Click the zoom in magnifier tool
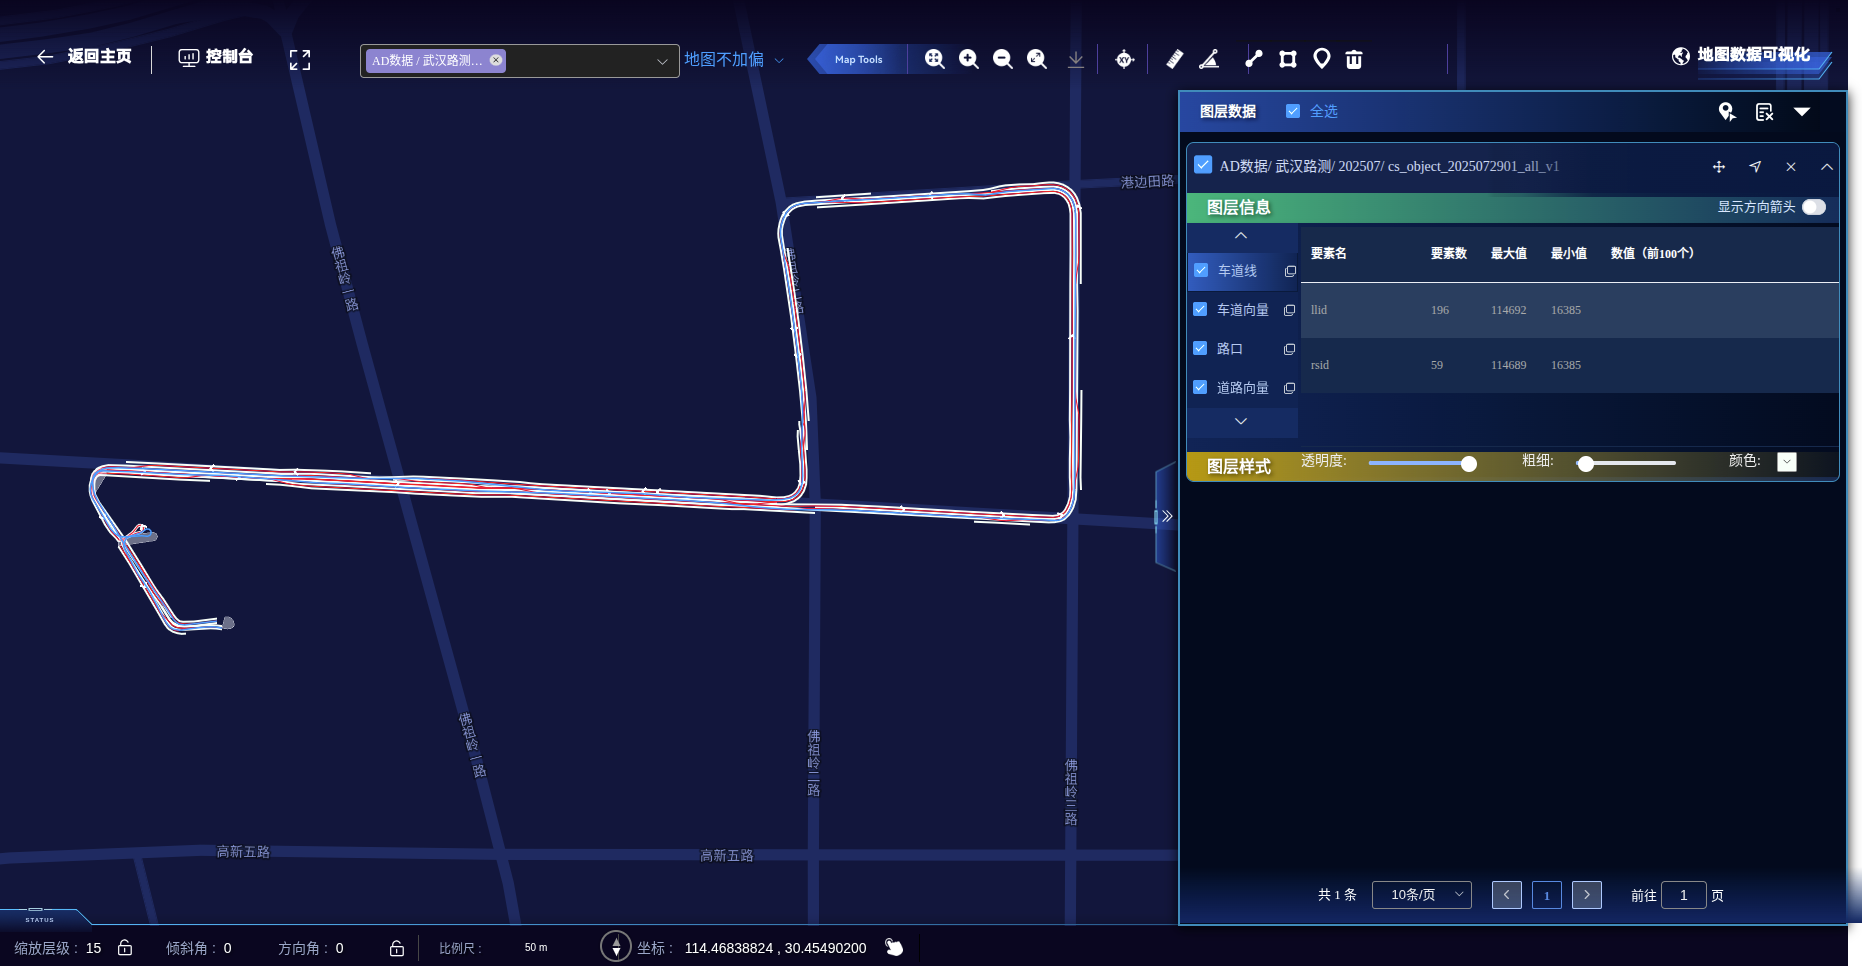Image resolution: width=1862 pixels, height=966 pixels. 968,59
